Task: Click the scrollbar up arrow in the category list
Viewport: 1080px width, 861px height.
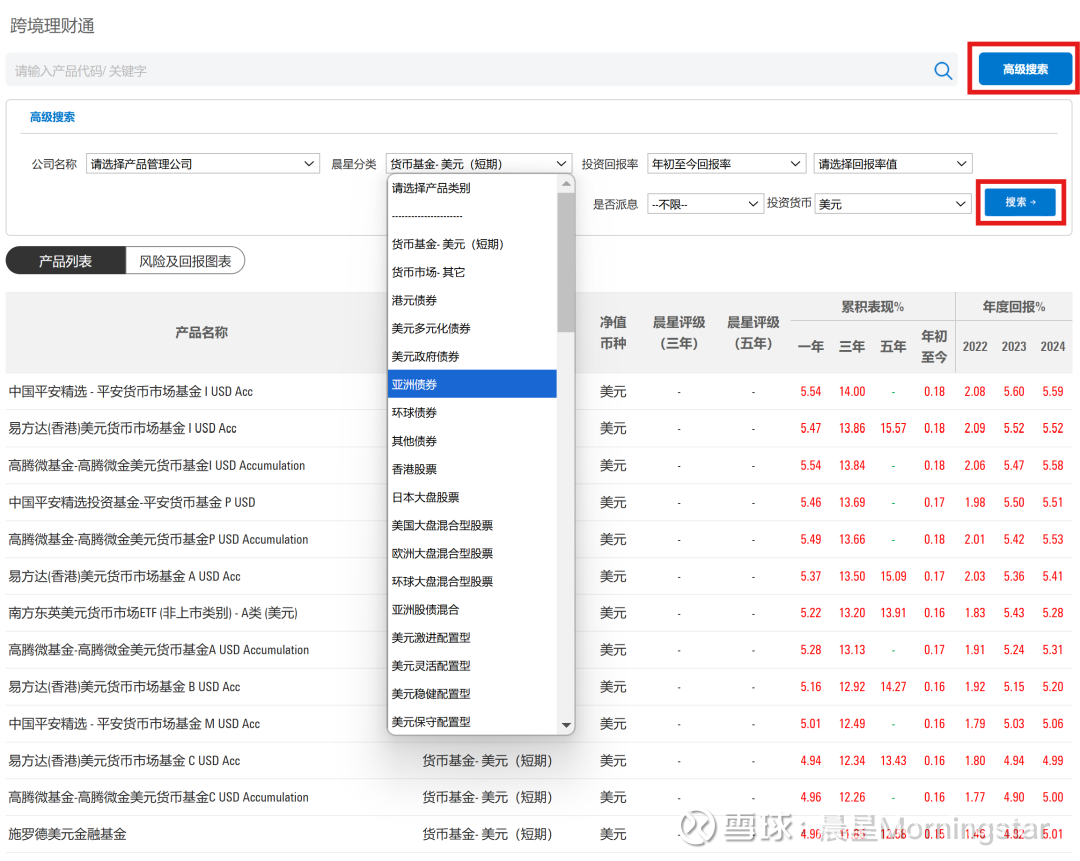Action: click(567, 183)
